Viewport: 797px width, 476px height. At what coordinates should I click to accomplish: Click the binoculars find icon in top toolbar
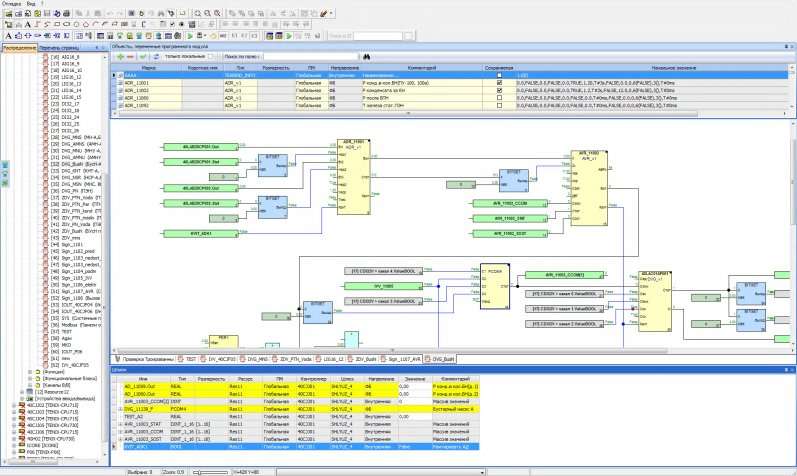click(161, 13)
